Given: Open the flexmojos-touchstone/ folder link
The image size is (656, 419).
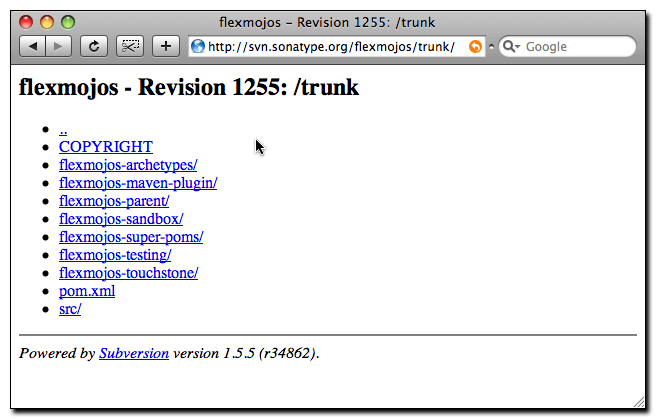Looking at the screenshot, I should click(x=128, y=273).
